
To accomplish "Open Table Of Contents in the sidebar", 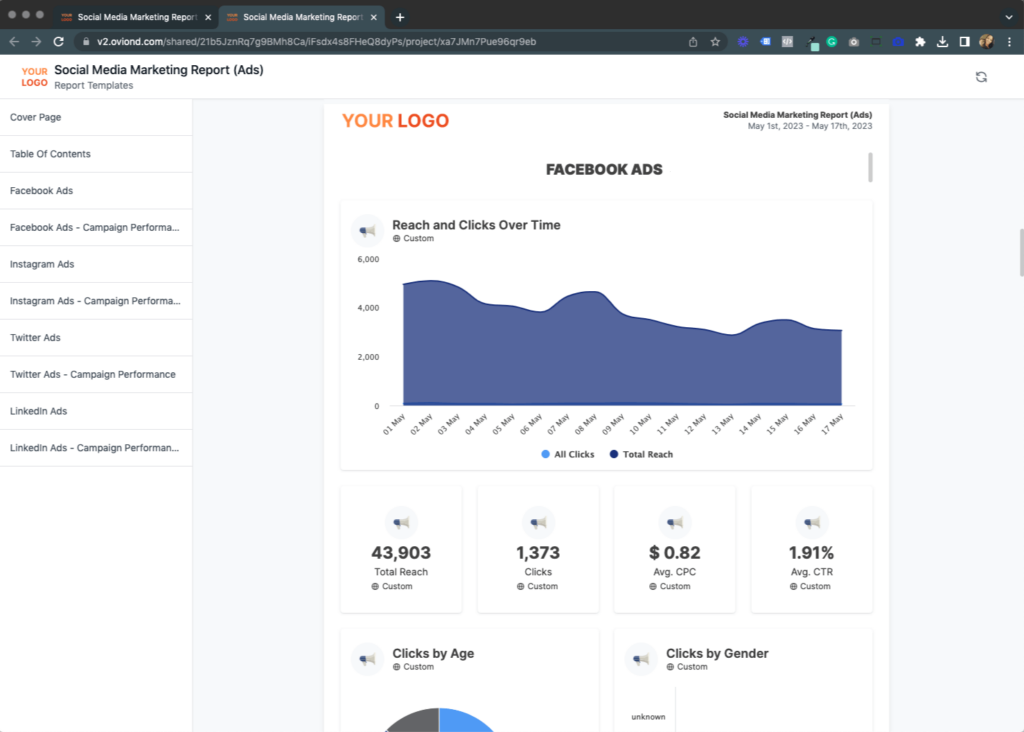I will pos(96,154).
